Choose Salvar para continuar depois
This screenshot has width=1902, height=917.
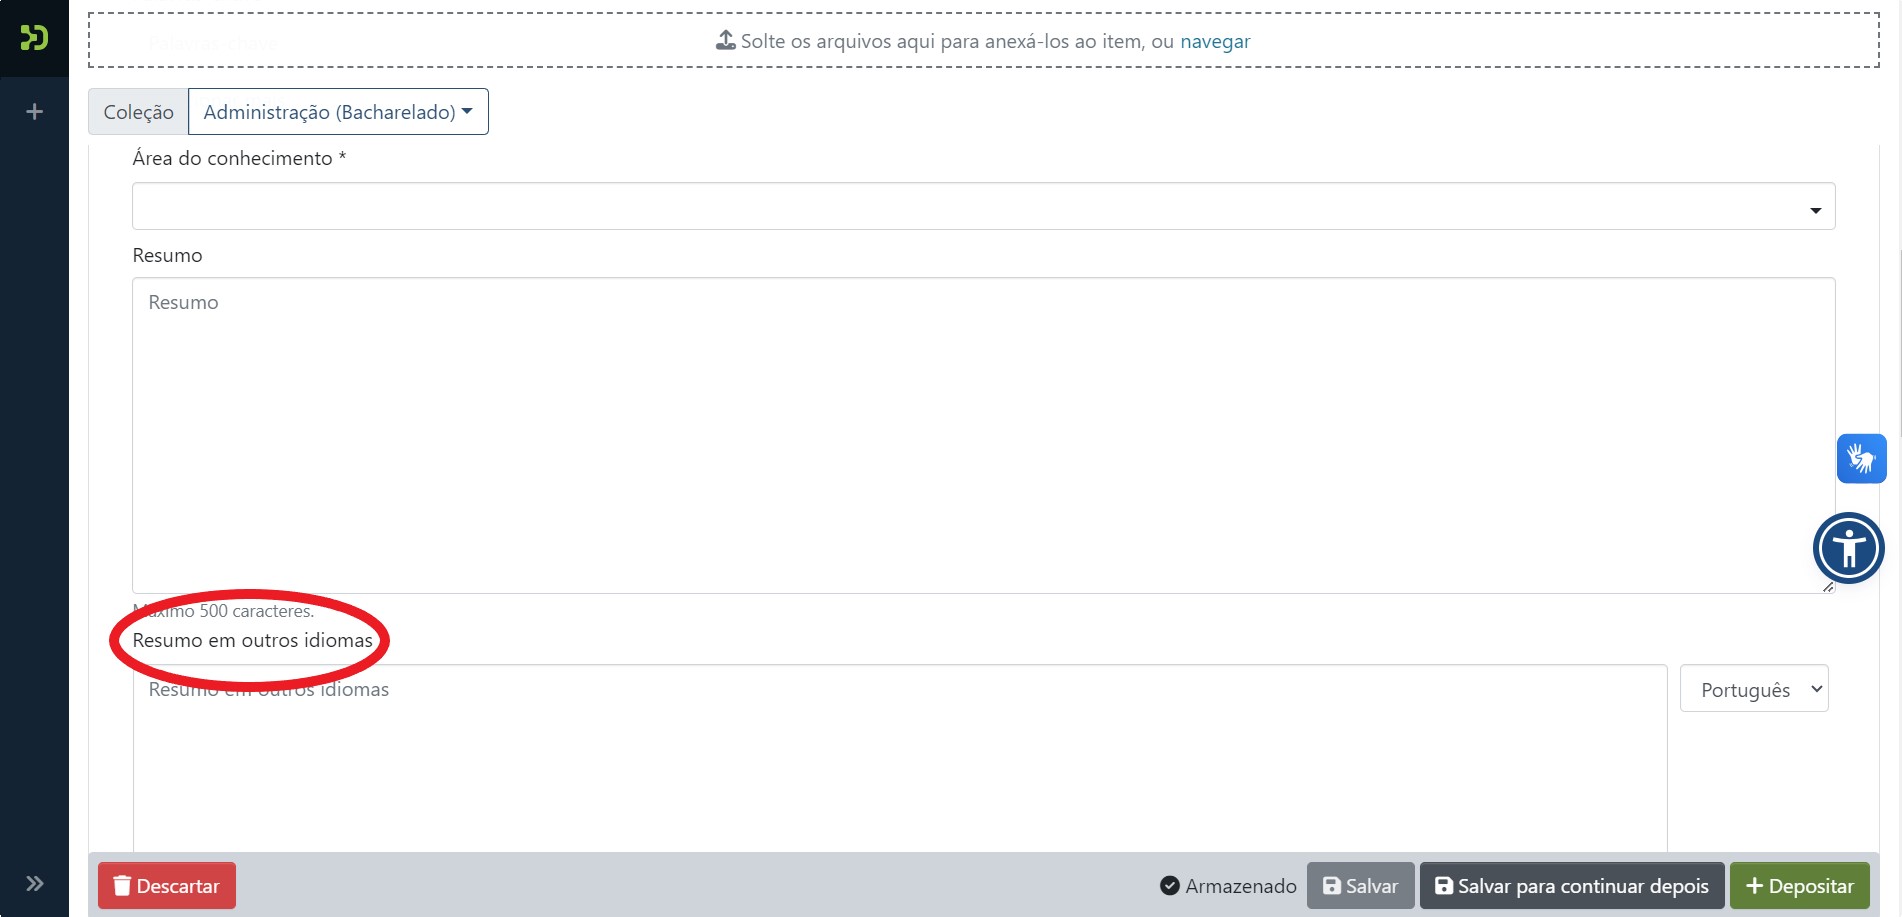(1571, 886)
